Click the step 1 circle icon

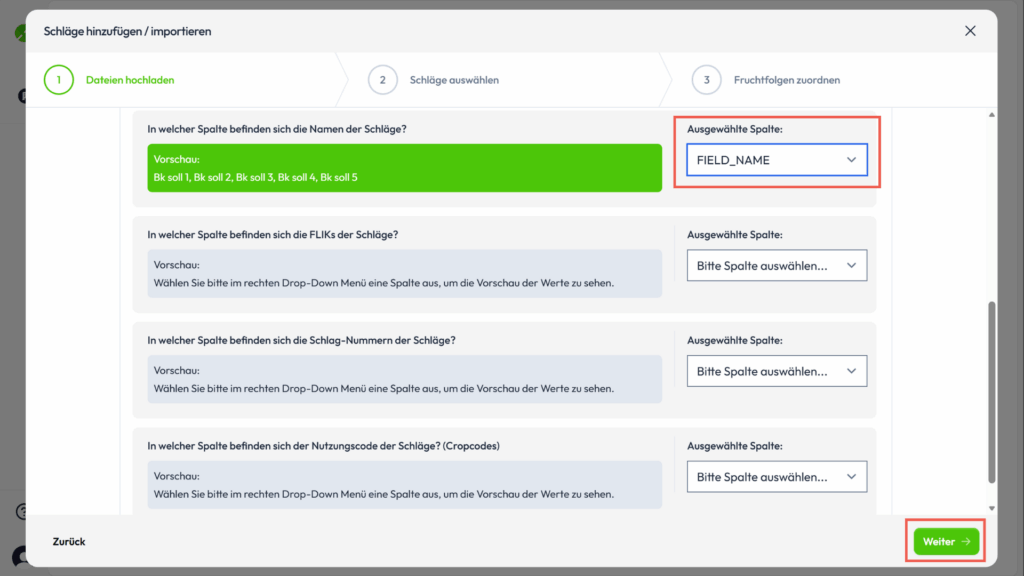(x=59, y=80)
